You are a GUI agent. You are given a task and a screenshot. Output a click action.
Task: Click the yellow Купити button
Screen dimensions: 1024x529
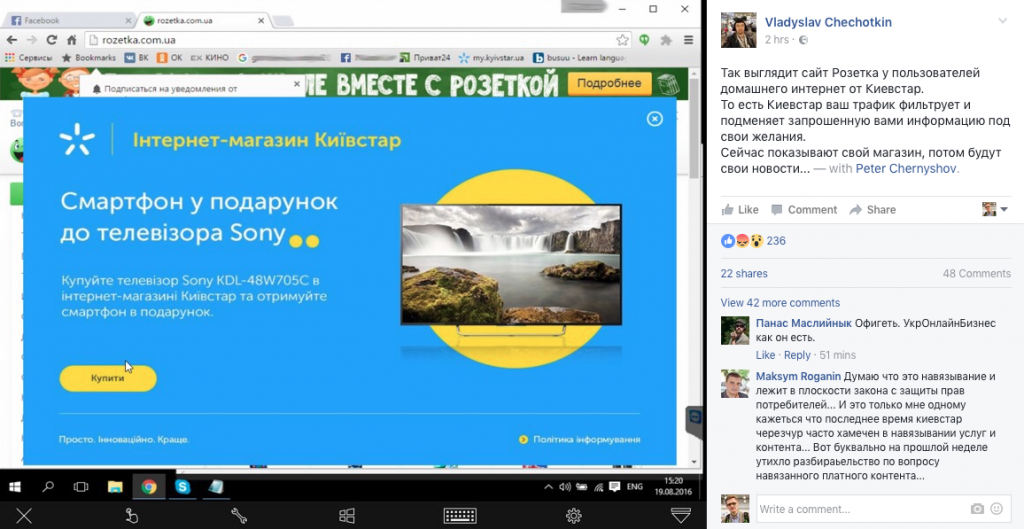pos(108,379)
